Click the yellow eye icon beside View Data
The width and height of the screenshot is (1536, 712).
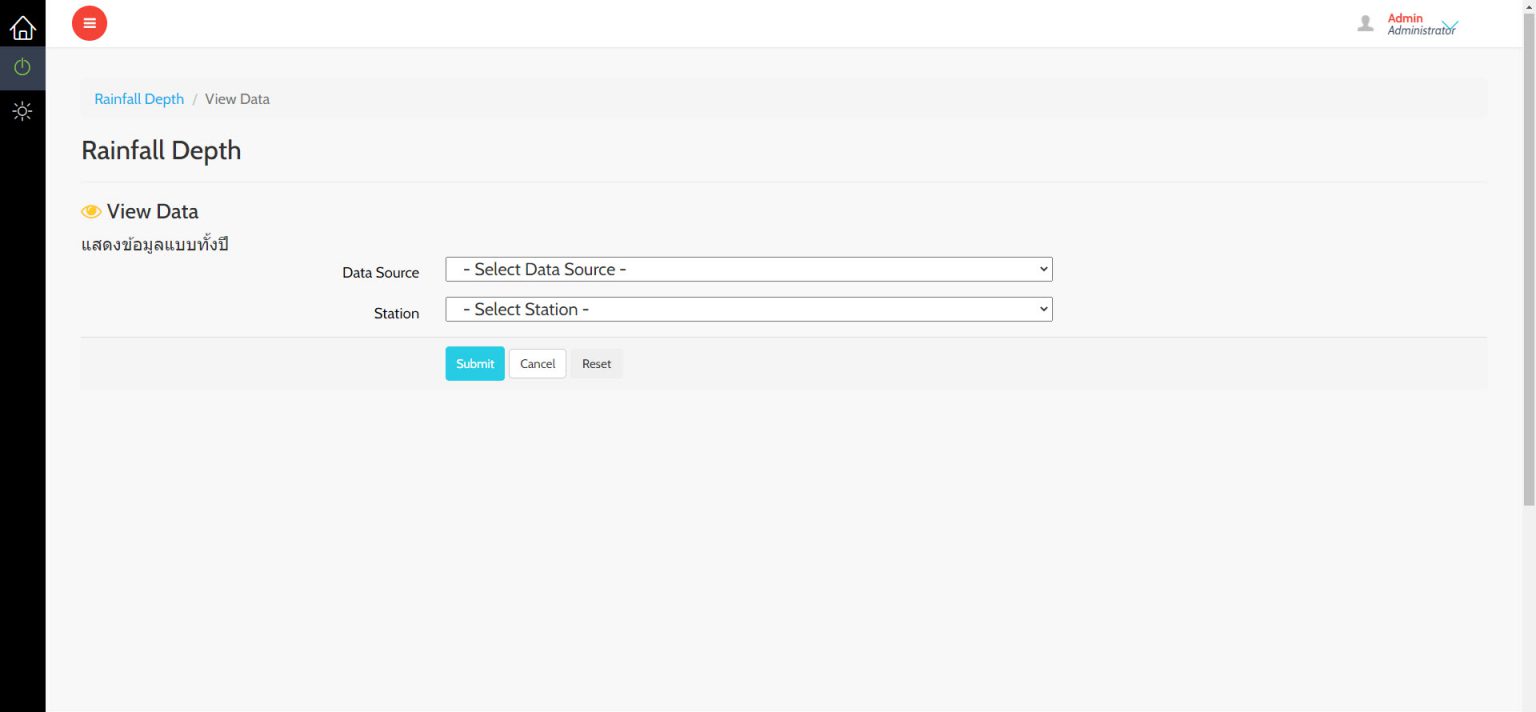(91, 212)
